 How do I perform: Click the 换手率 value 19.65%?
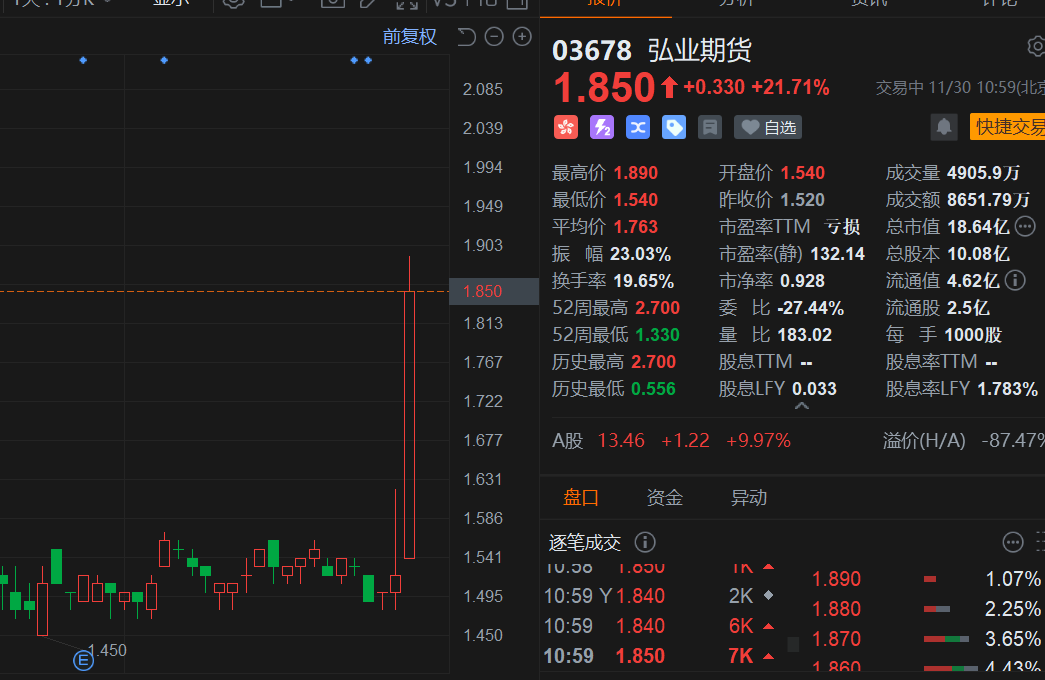click(x=644, y=281)
